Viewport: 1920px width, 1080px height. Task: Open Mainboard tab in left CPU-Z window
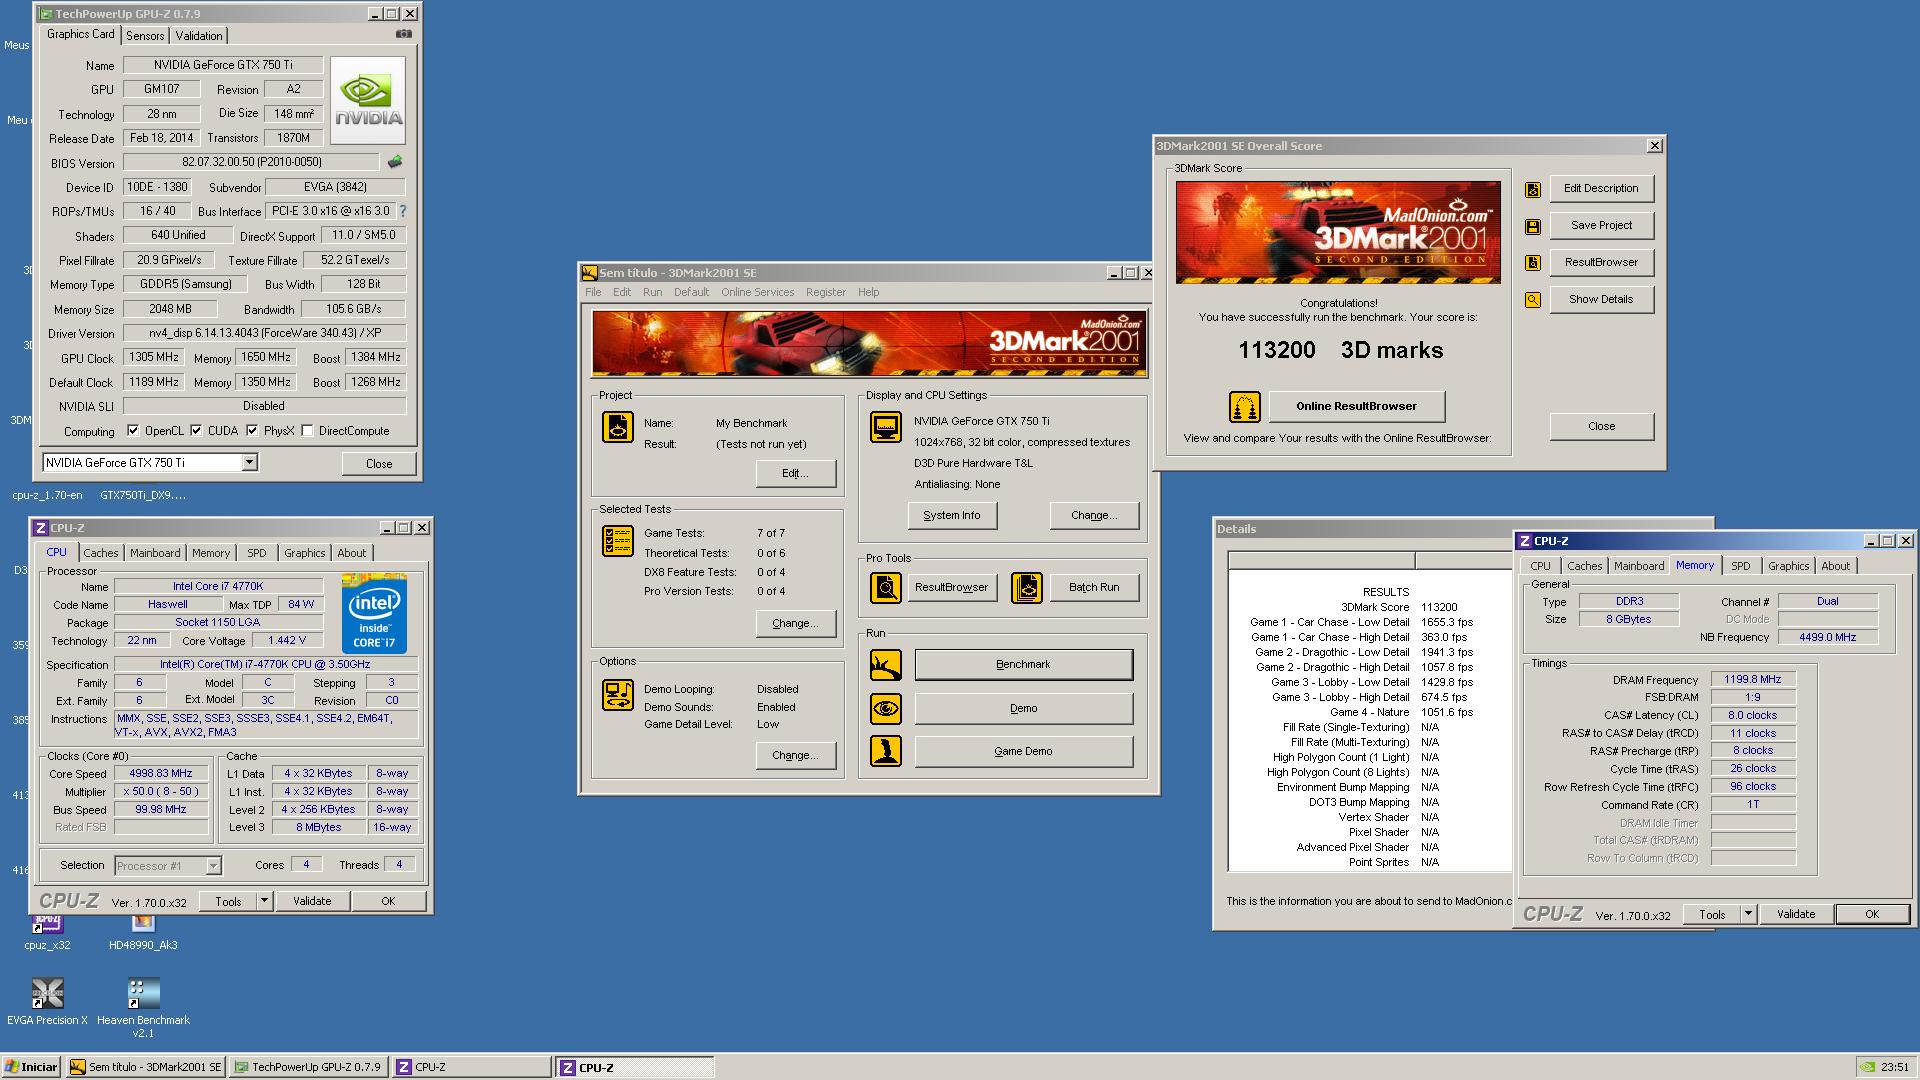tap(155, 553)
